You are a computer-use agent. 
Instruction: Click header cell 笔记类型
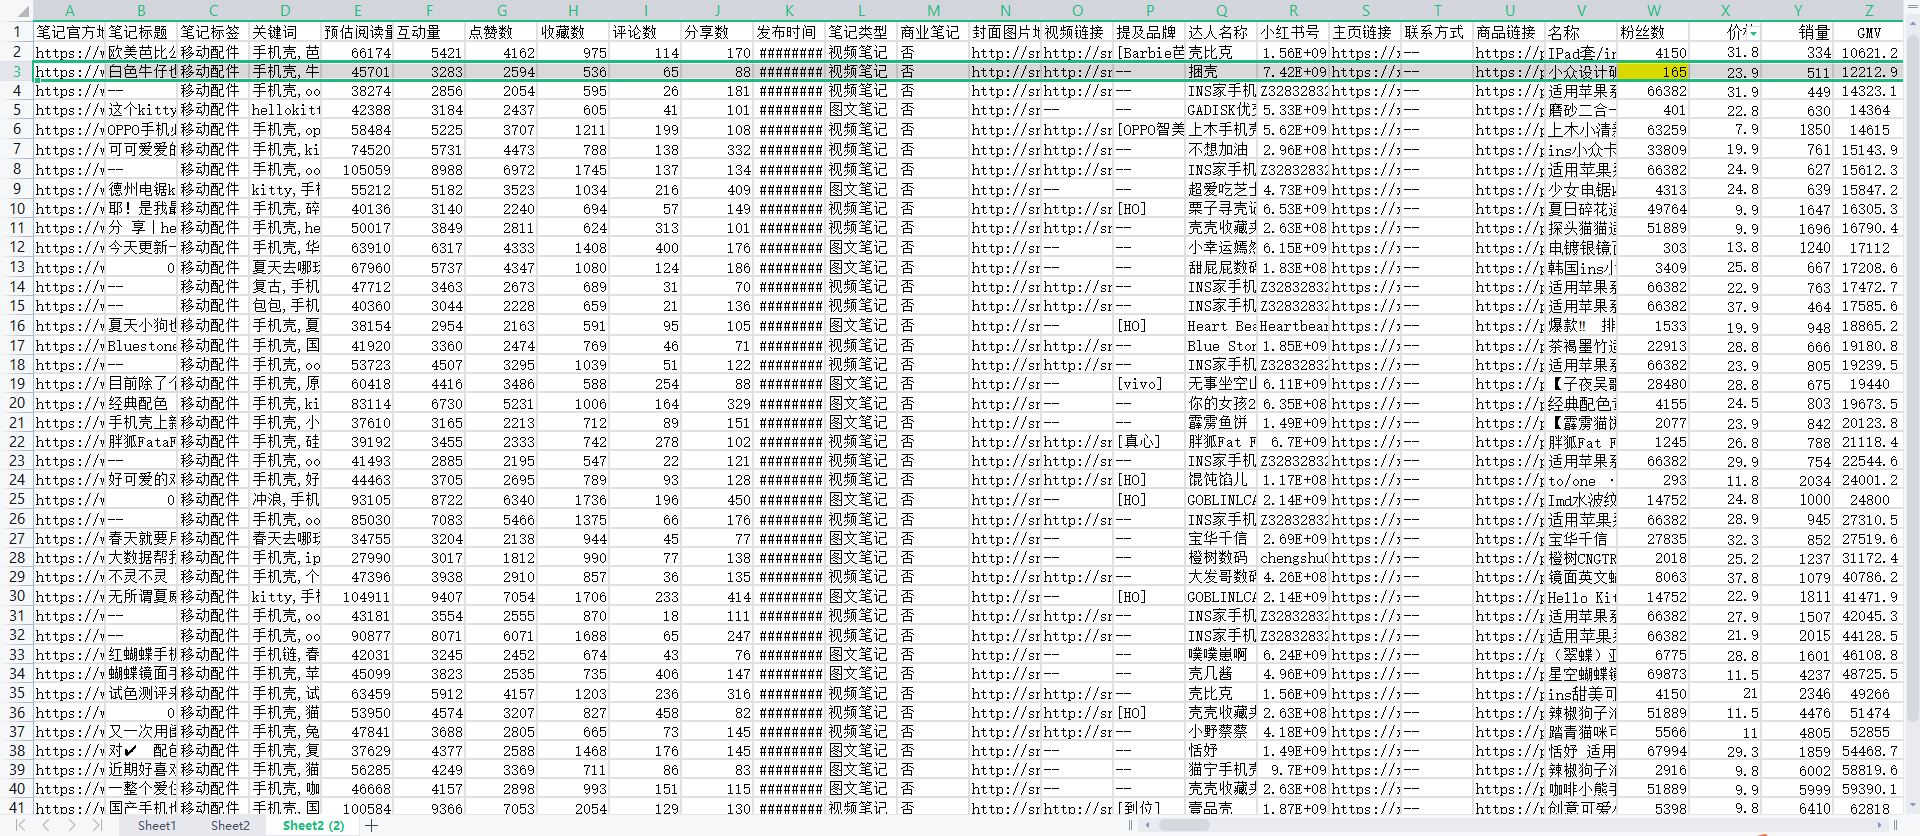tap(861, 32)
